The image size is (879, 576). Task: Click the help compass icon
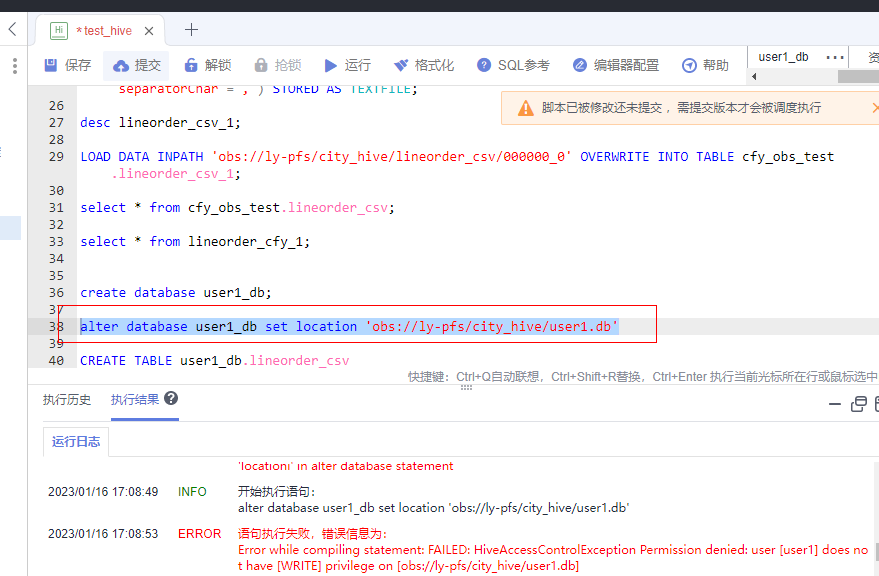pos(689,66)
